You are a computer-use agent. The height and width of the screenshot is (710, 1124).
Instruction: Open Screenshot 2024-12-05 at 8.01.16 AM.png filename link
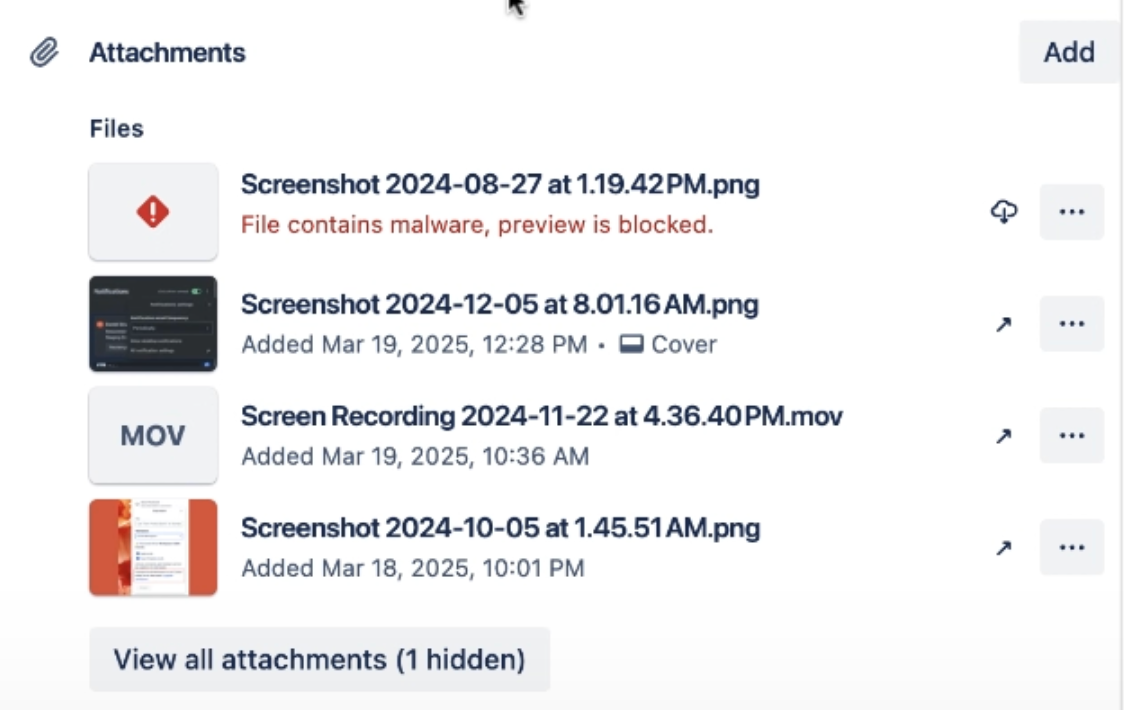pyautogui.click(x=500, y=304)
